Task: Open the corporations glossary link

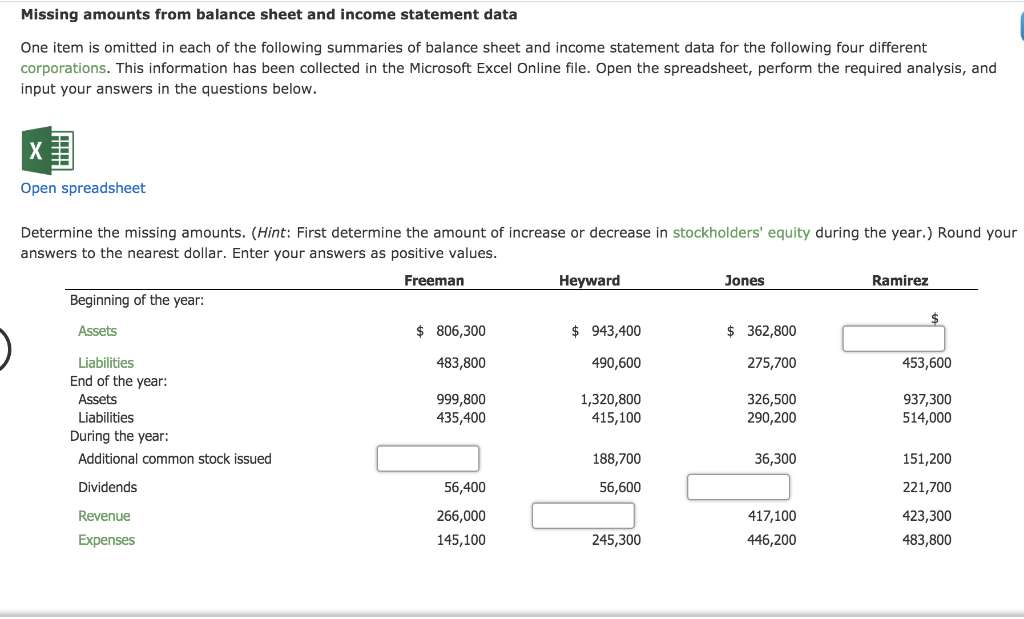Action: tap(60, 67)
